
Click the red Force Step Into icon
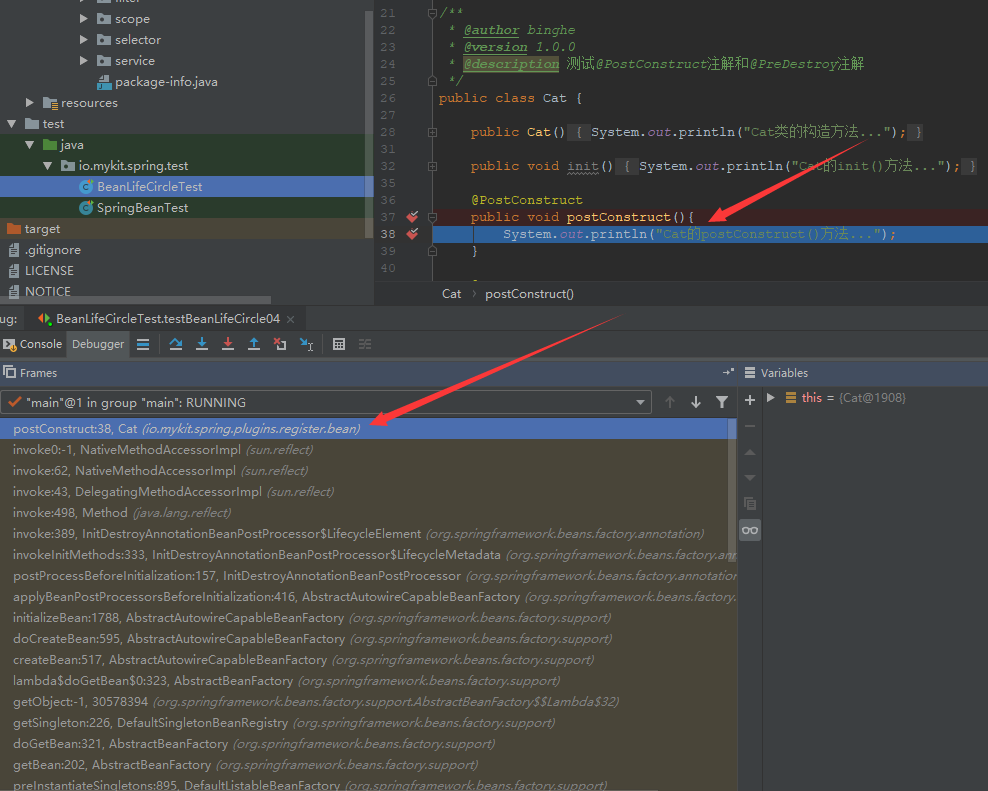point(228,344)
